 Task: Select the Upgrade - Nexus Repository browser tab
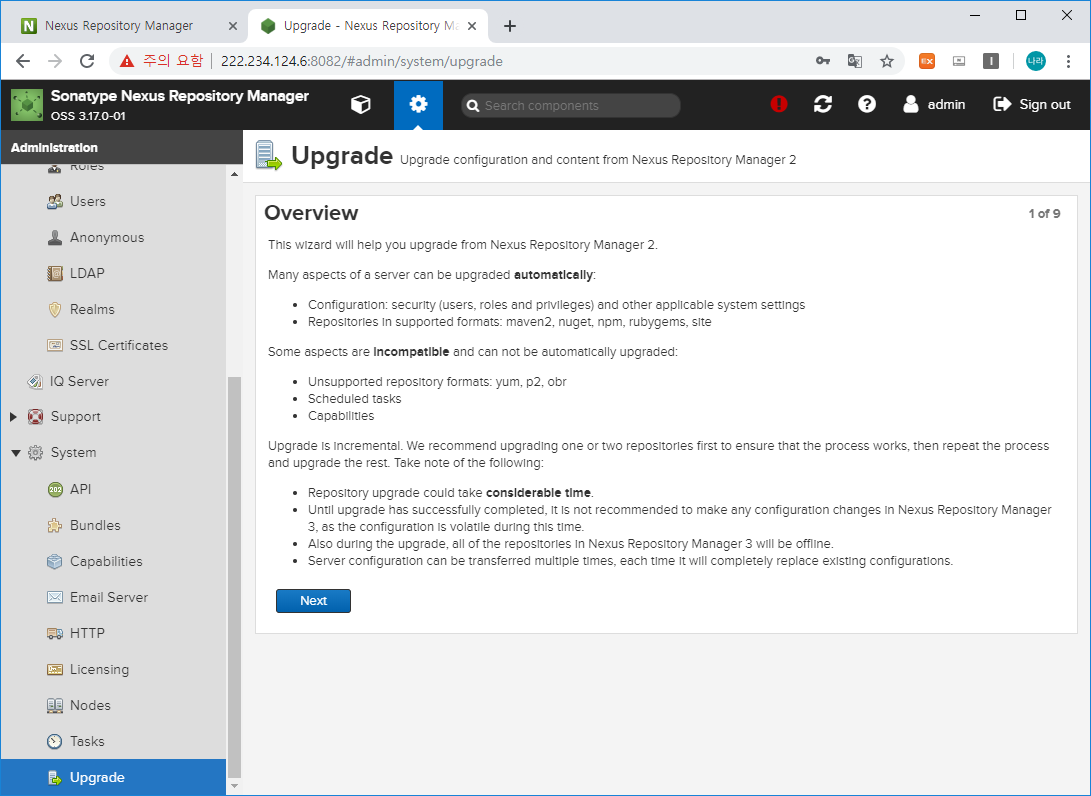click(369, 26)
